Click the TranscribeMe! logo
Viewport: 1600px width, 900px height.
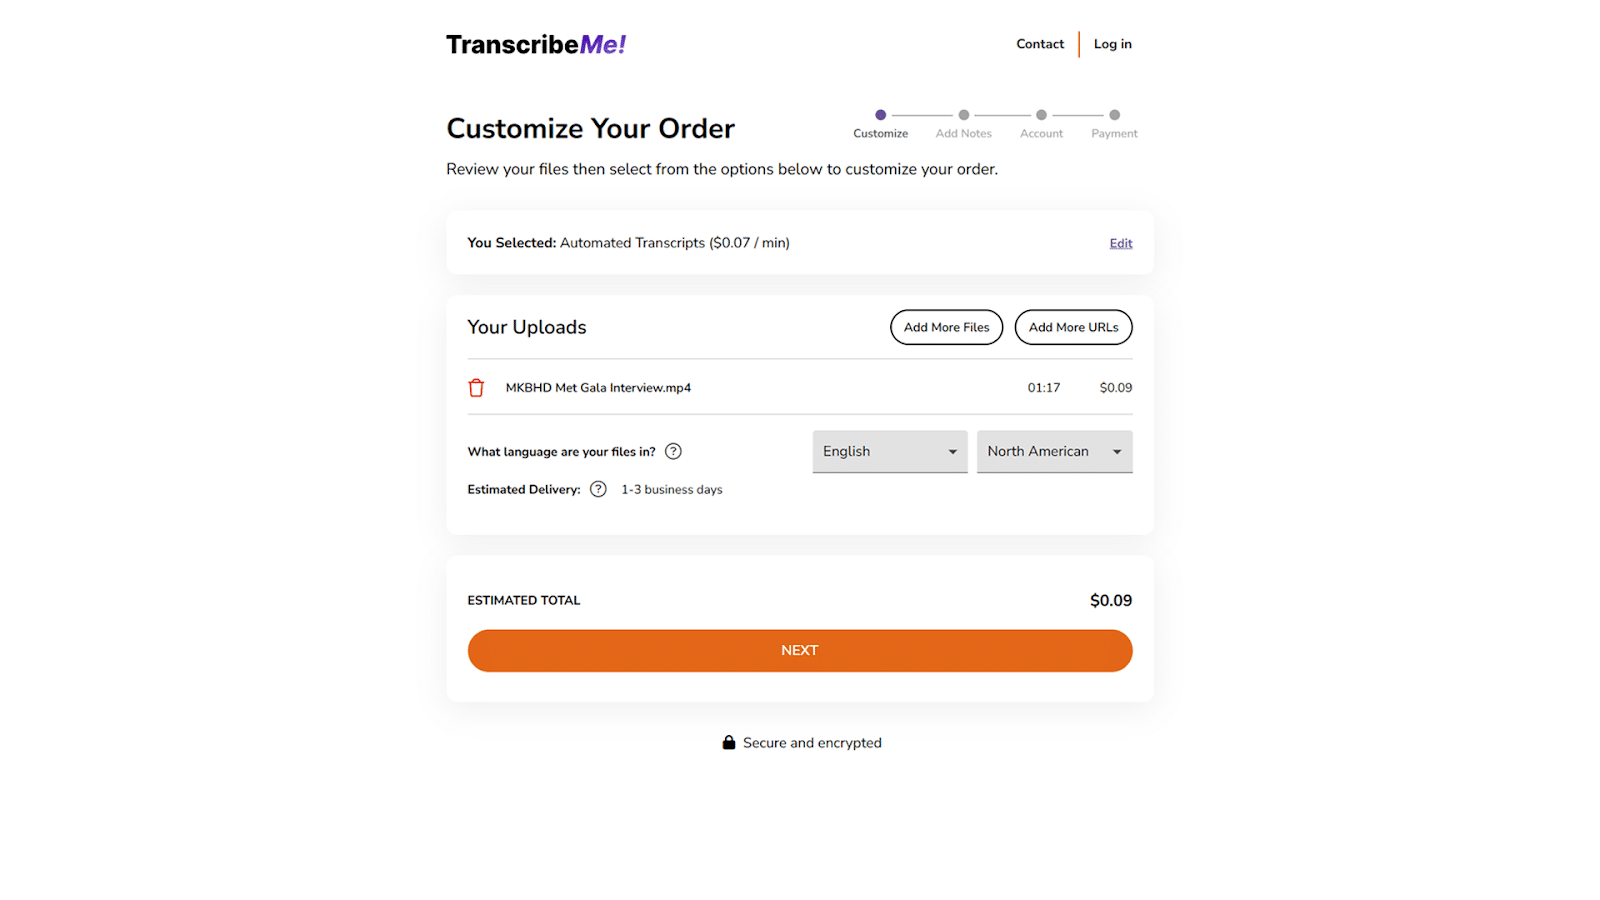pyautogui.click(x=536, y=45)
